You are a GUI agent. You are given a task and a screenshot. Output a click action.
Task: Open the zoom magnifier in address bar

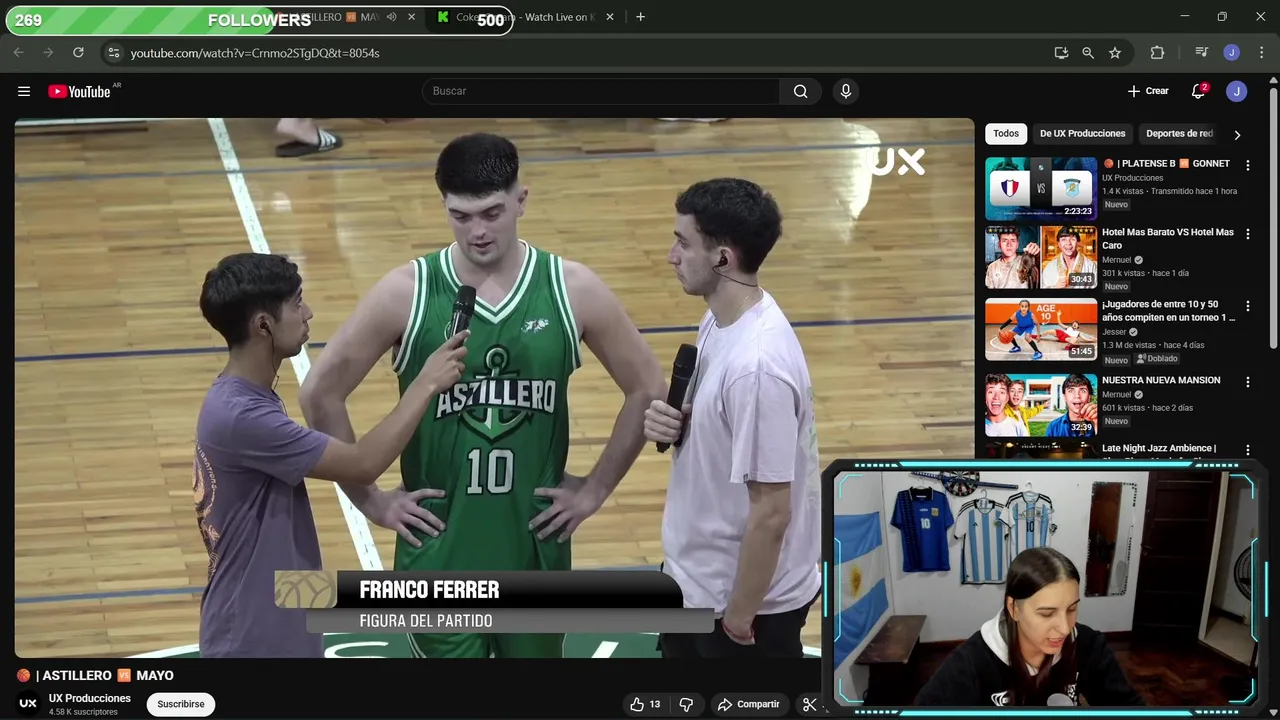(1088, 53)
